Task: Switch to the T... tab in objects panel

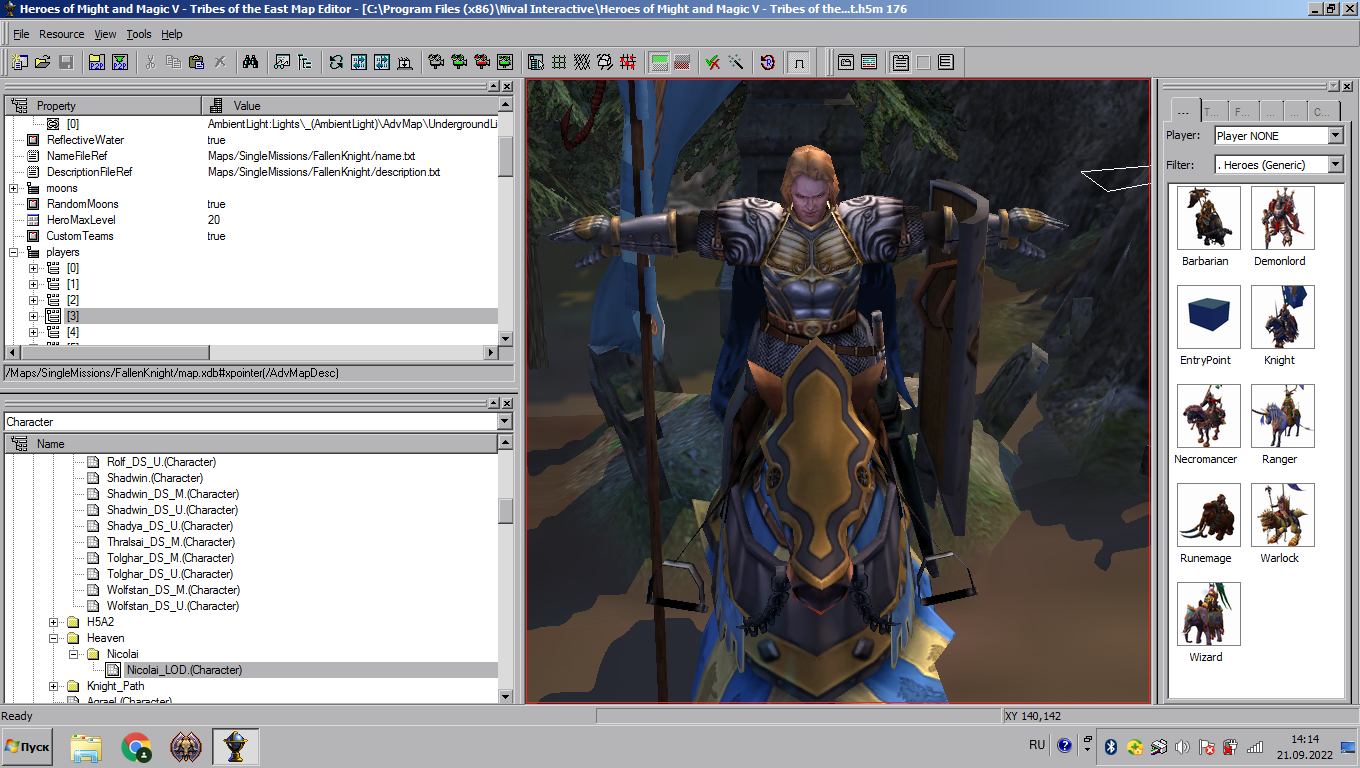Action: tap(1213, 111)
